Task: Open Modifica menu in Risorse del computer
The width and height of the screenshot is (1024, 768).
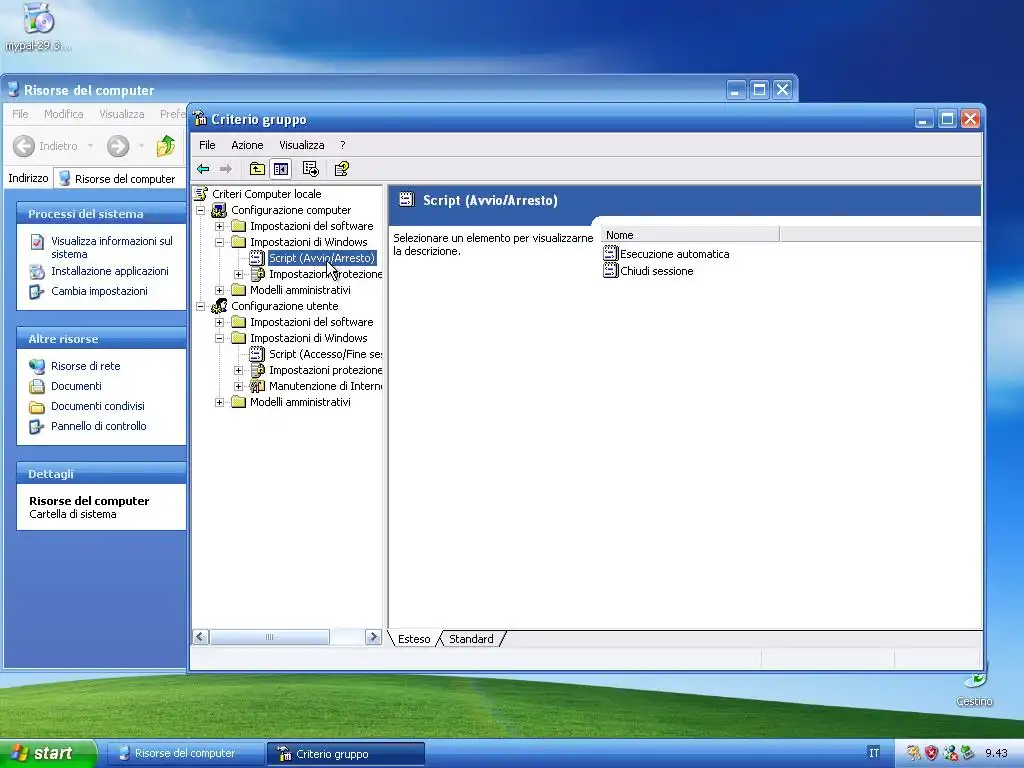Action: pyautogui.click(x=63, y=114)
